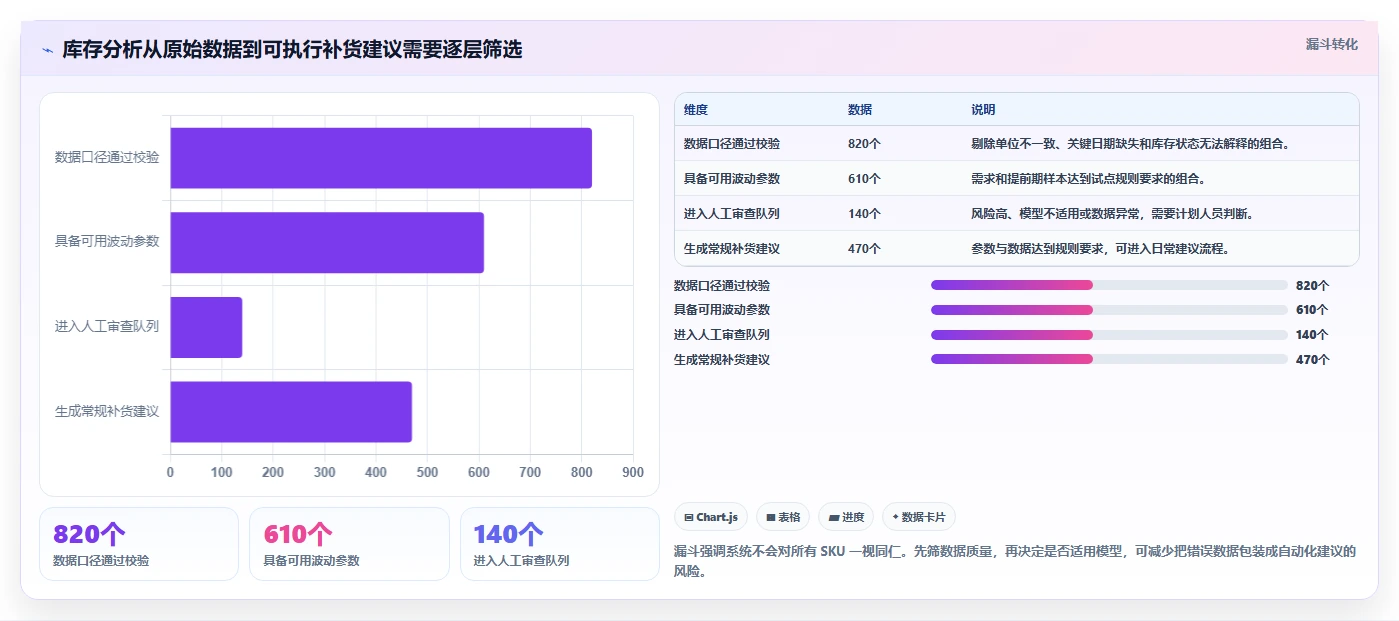This screenshot has height=621, width=1399.
Task: Click footer paragraph starting 漏斗强调系统
Action: pos(1015,561)
